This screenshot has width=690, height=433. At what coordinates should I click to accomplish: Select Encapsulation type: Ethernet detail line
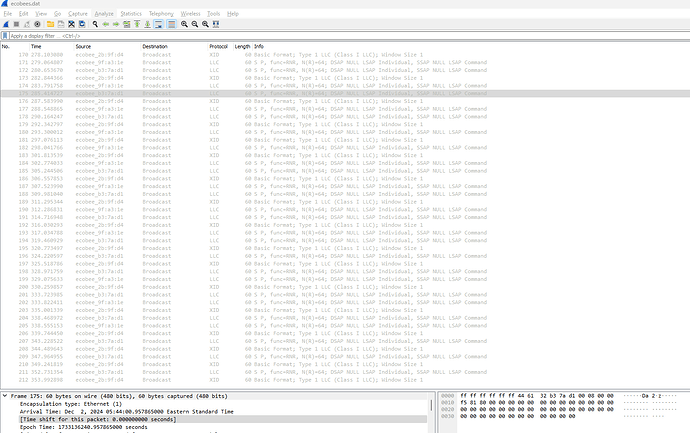pyautogui.click(x=71, y=404)
